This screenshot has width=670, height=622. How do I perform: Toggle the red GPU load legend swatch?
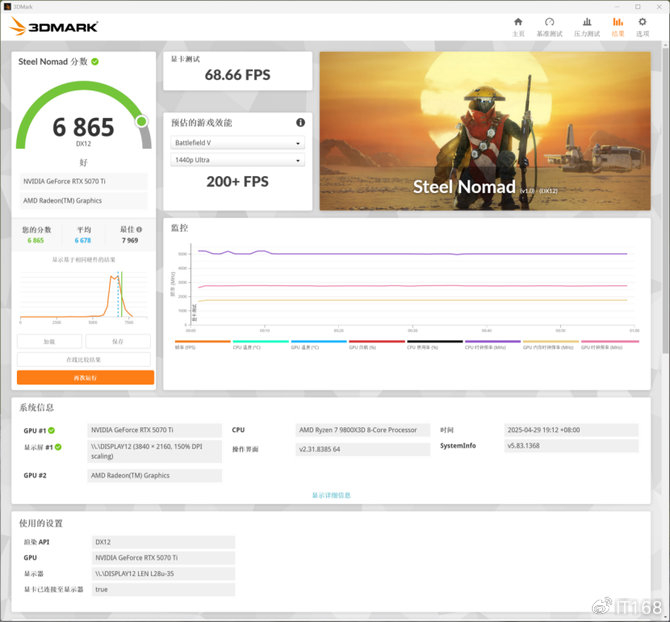coord(377,341)
